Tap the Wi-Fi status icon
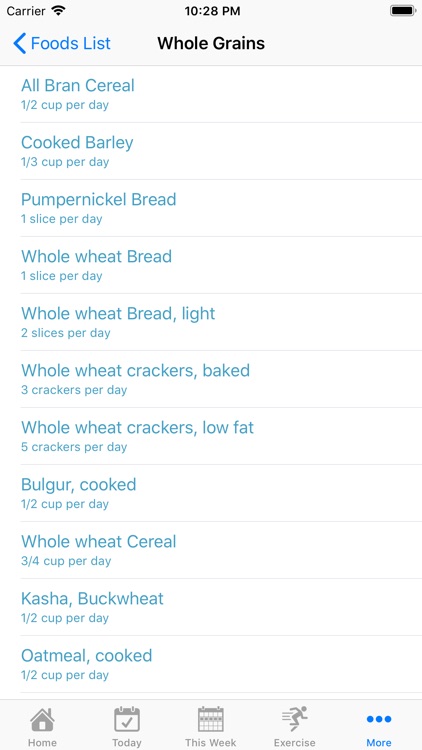The image size is (422, 750). coord(58,11)
